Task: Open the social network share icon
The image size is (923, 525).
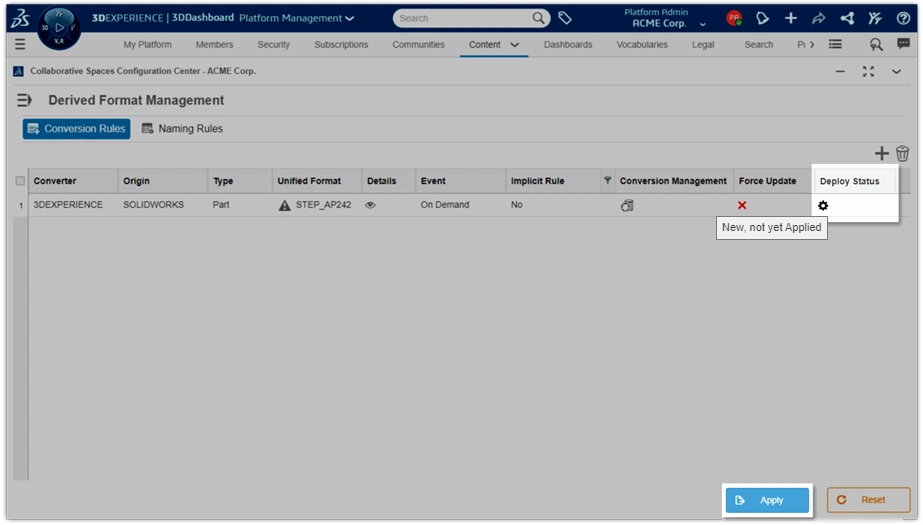Action: click(x=847, y=18)
